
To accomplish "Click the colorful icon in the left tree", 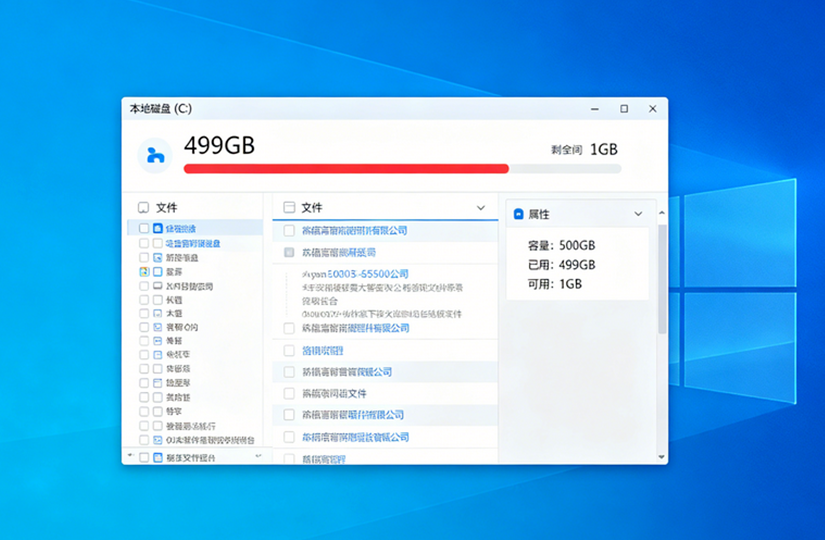I will click(x=144, y=272).
